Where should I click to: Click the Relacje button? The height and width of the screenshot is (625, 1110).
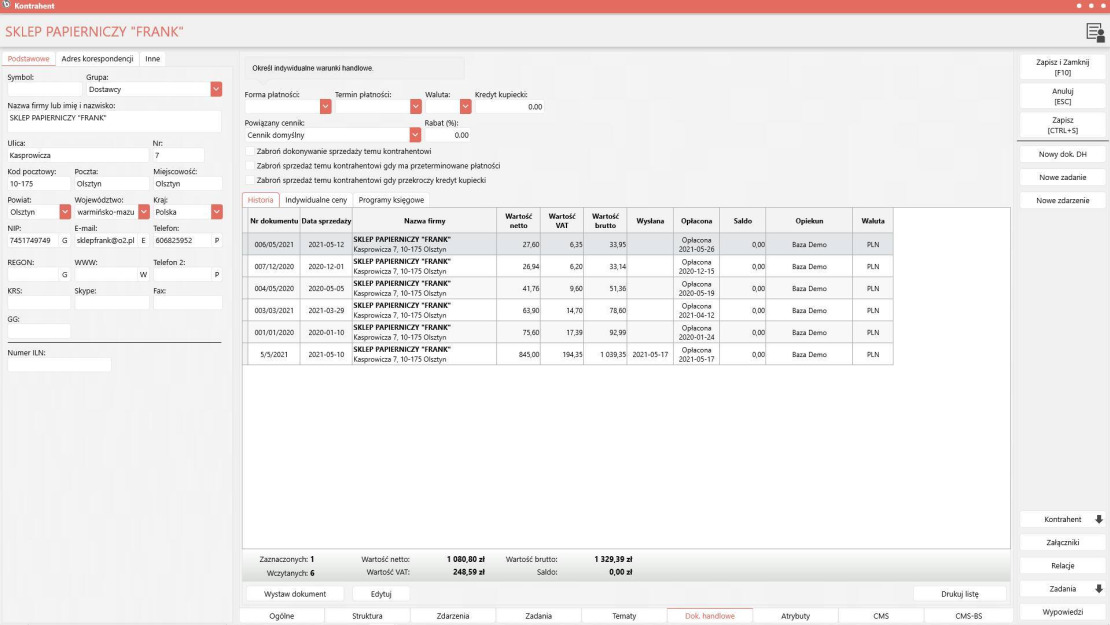(x=1063, y=566)
